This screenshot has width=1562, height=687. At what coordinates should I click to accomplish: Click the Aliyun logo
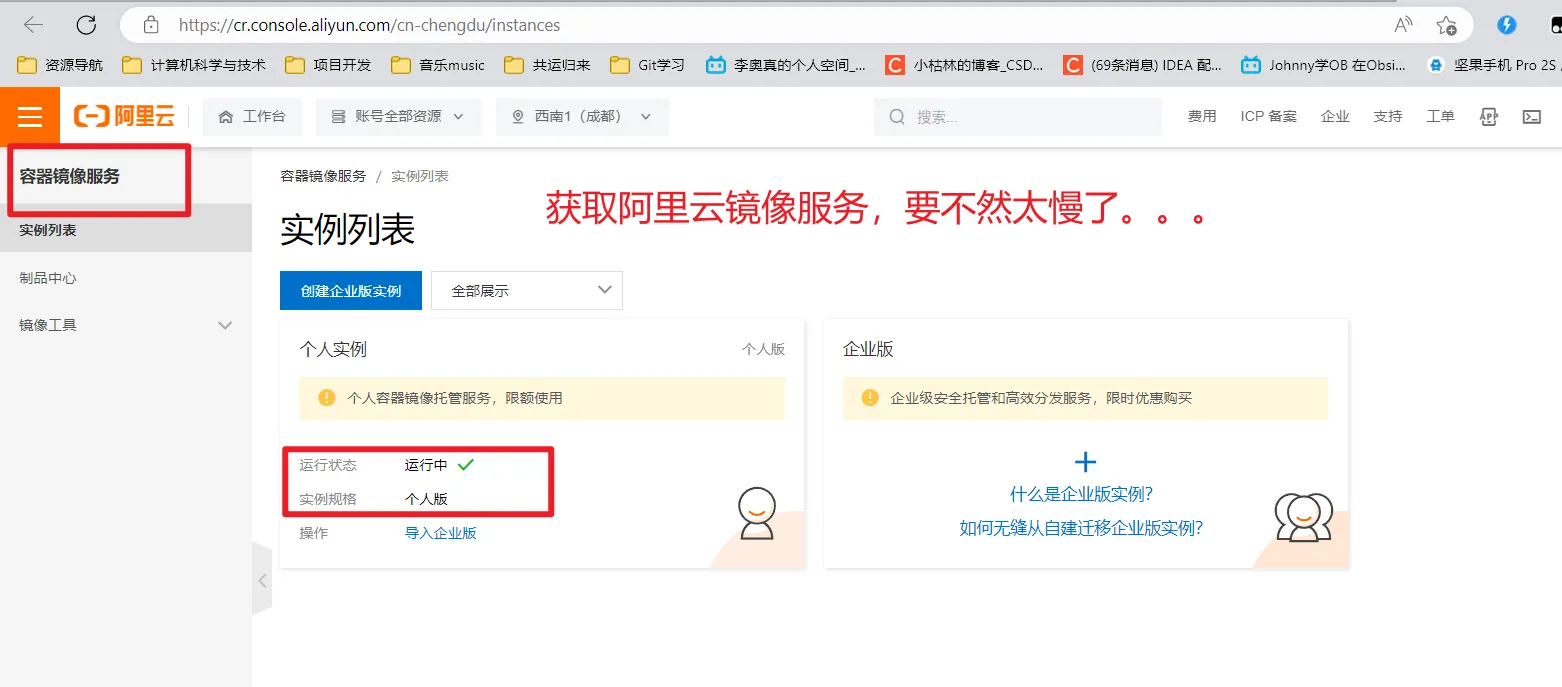tap(124, 117)
